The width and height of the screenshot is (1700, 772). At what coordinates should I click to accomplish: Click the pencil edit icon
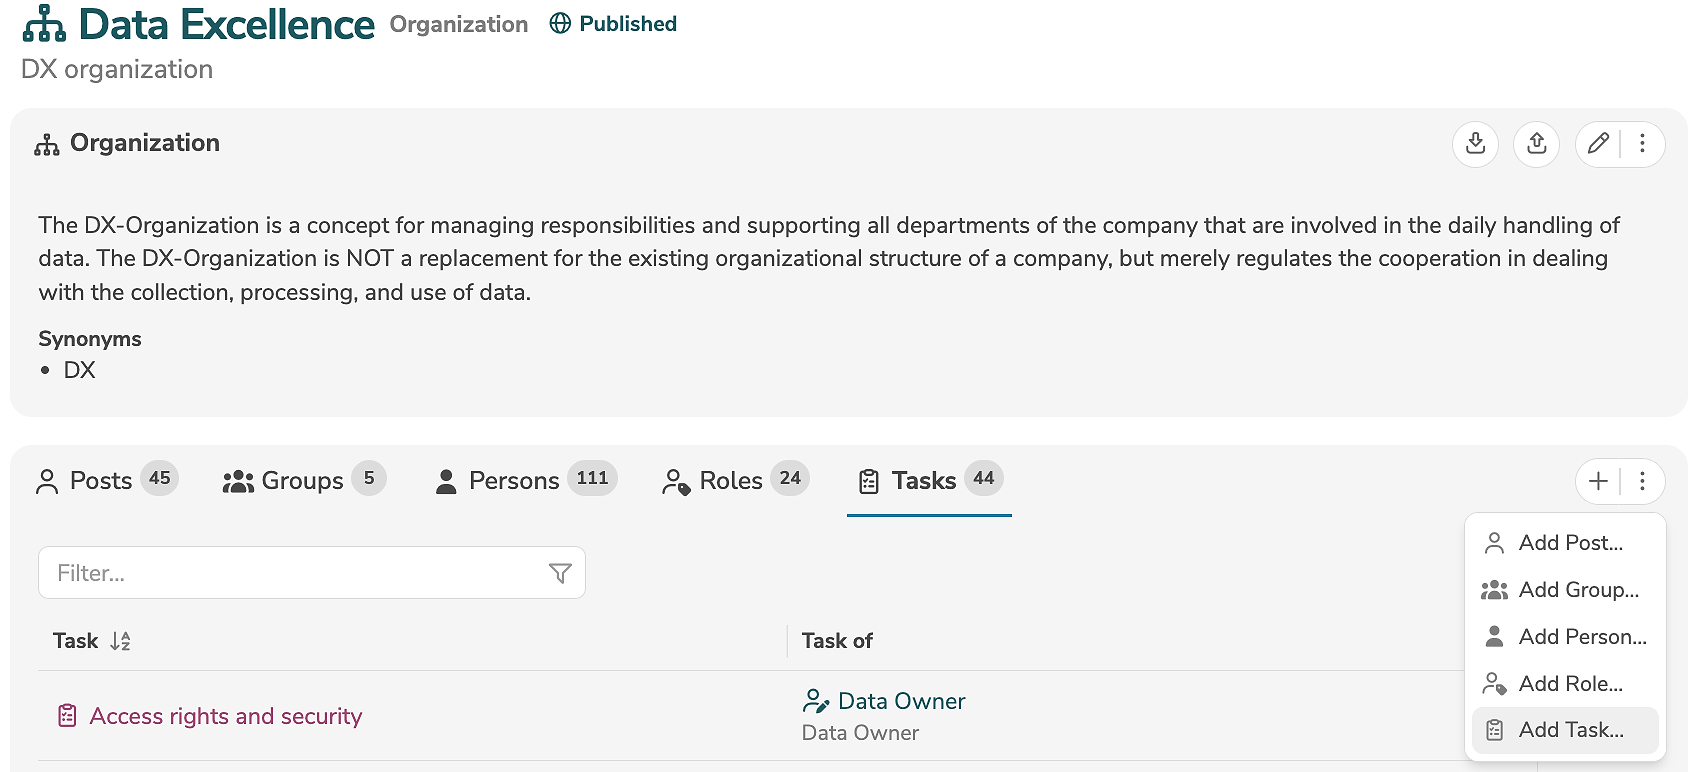point(1598,144)
